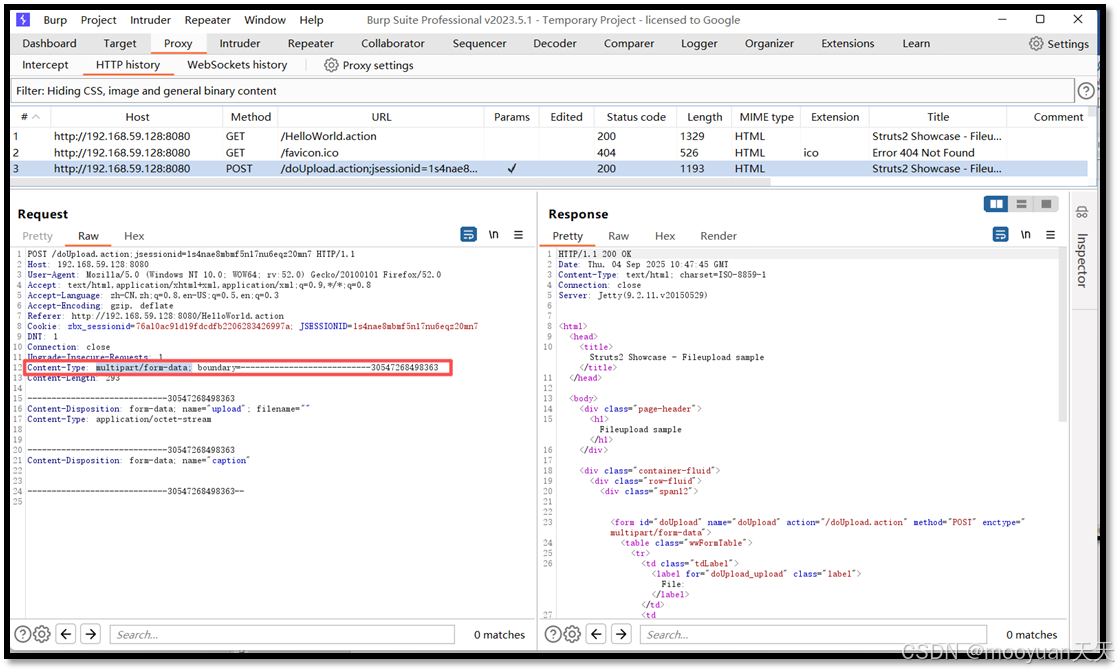Select Request Pretty view tab
This screenshot has width=1119, height=672.
[x=37, y=236]
